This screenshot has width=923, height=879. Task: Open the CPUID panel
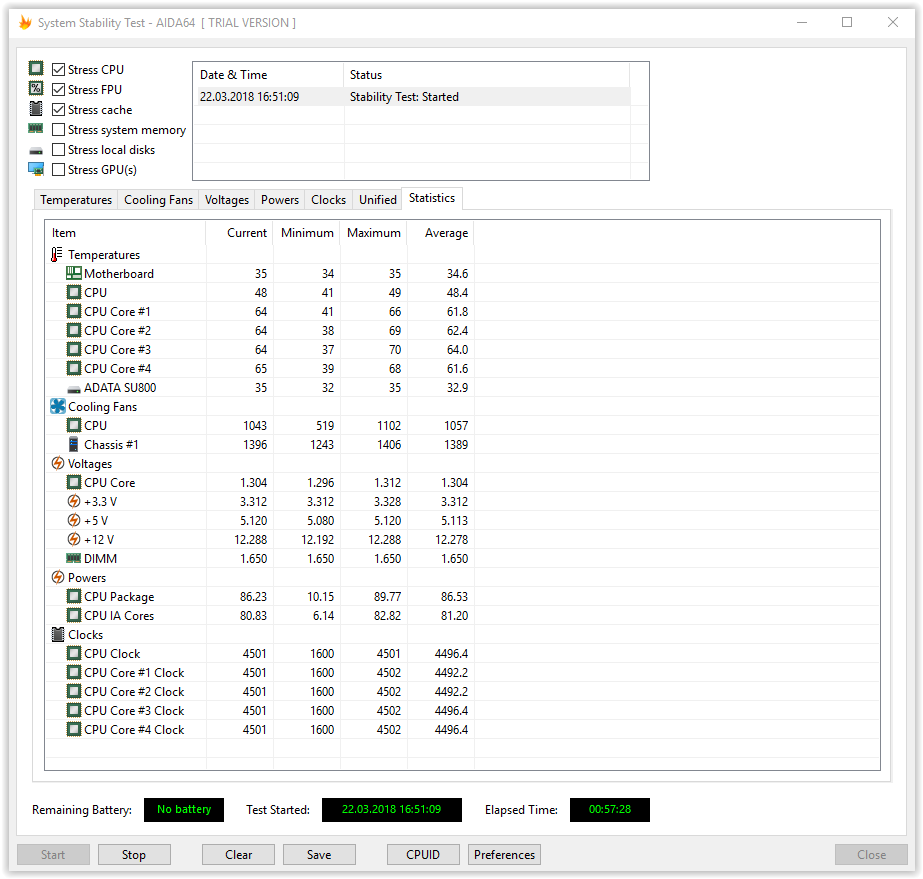click(x=424, y=855)
